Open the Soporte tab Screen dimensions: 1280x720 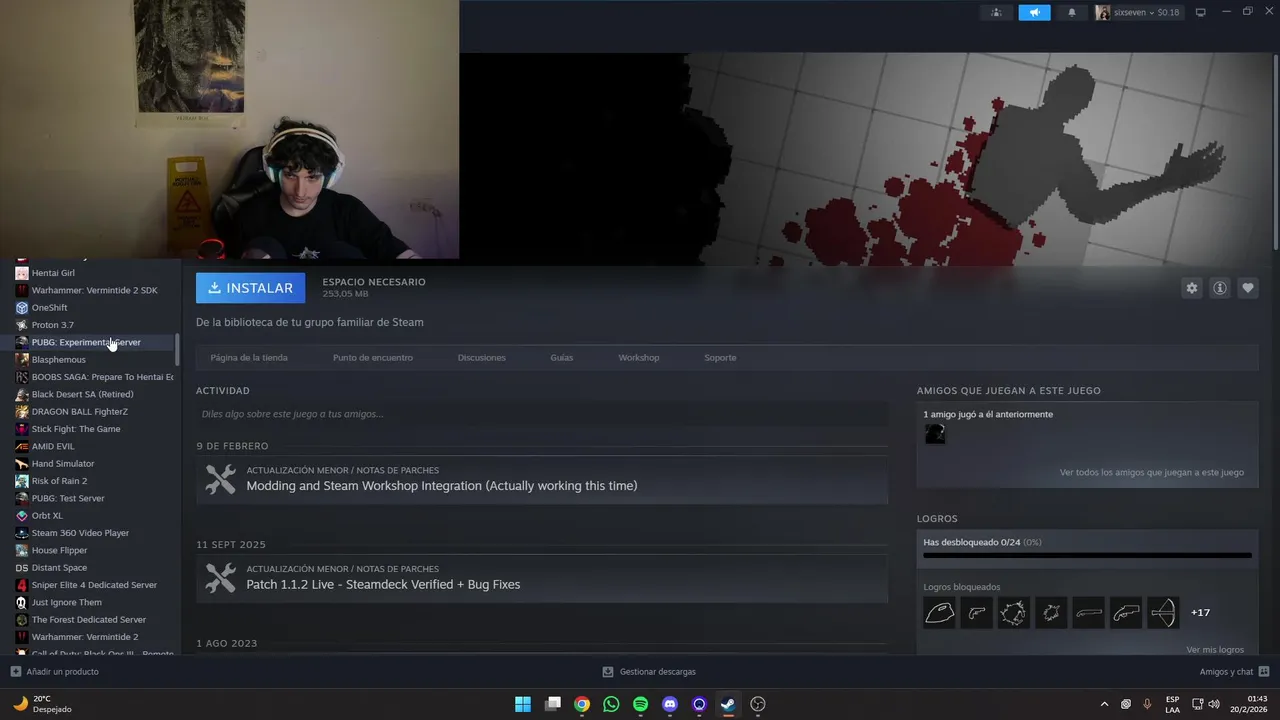720,358
